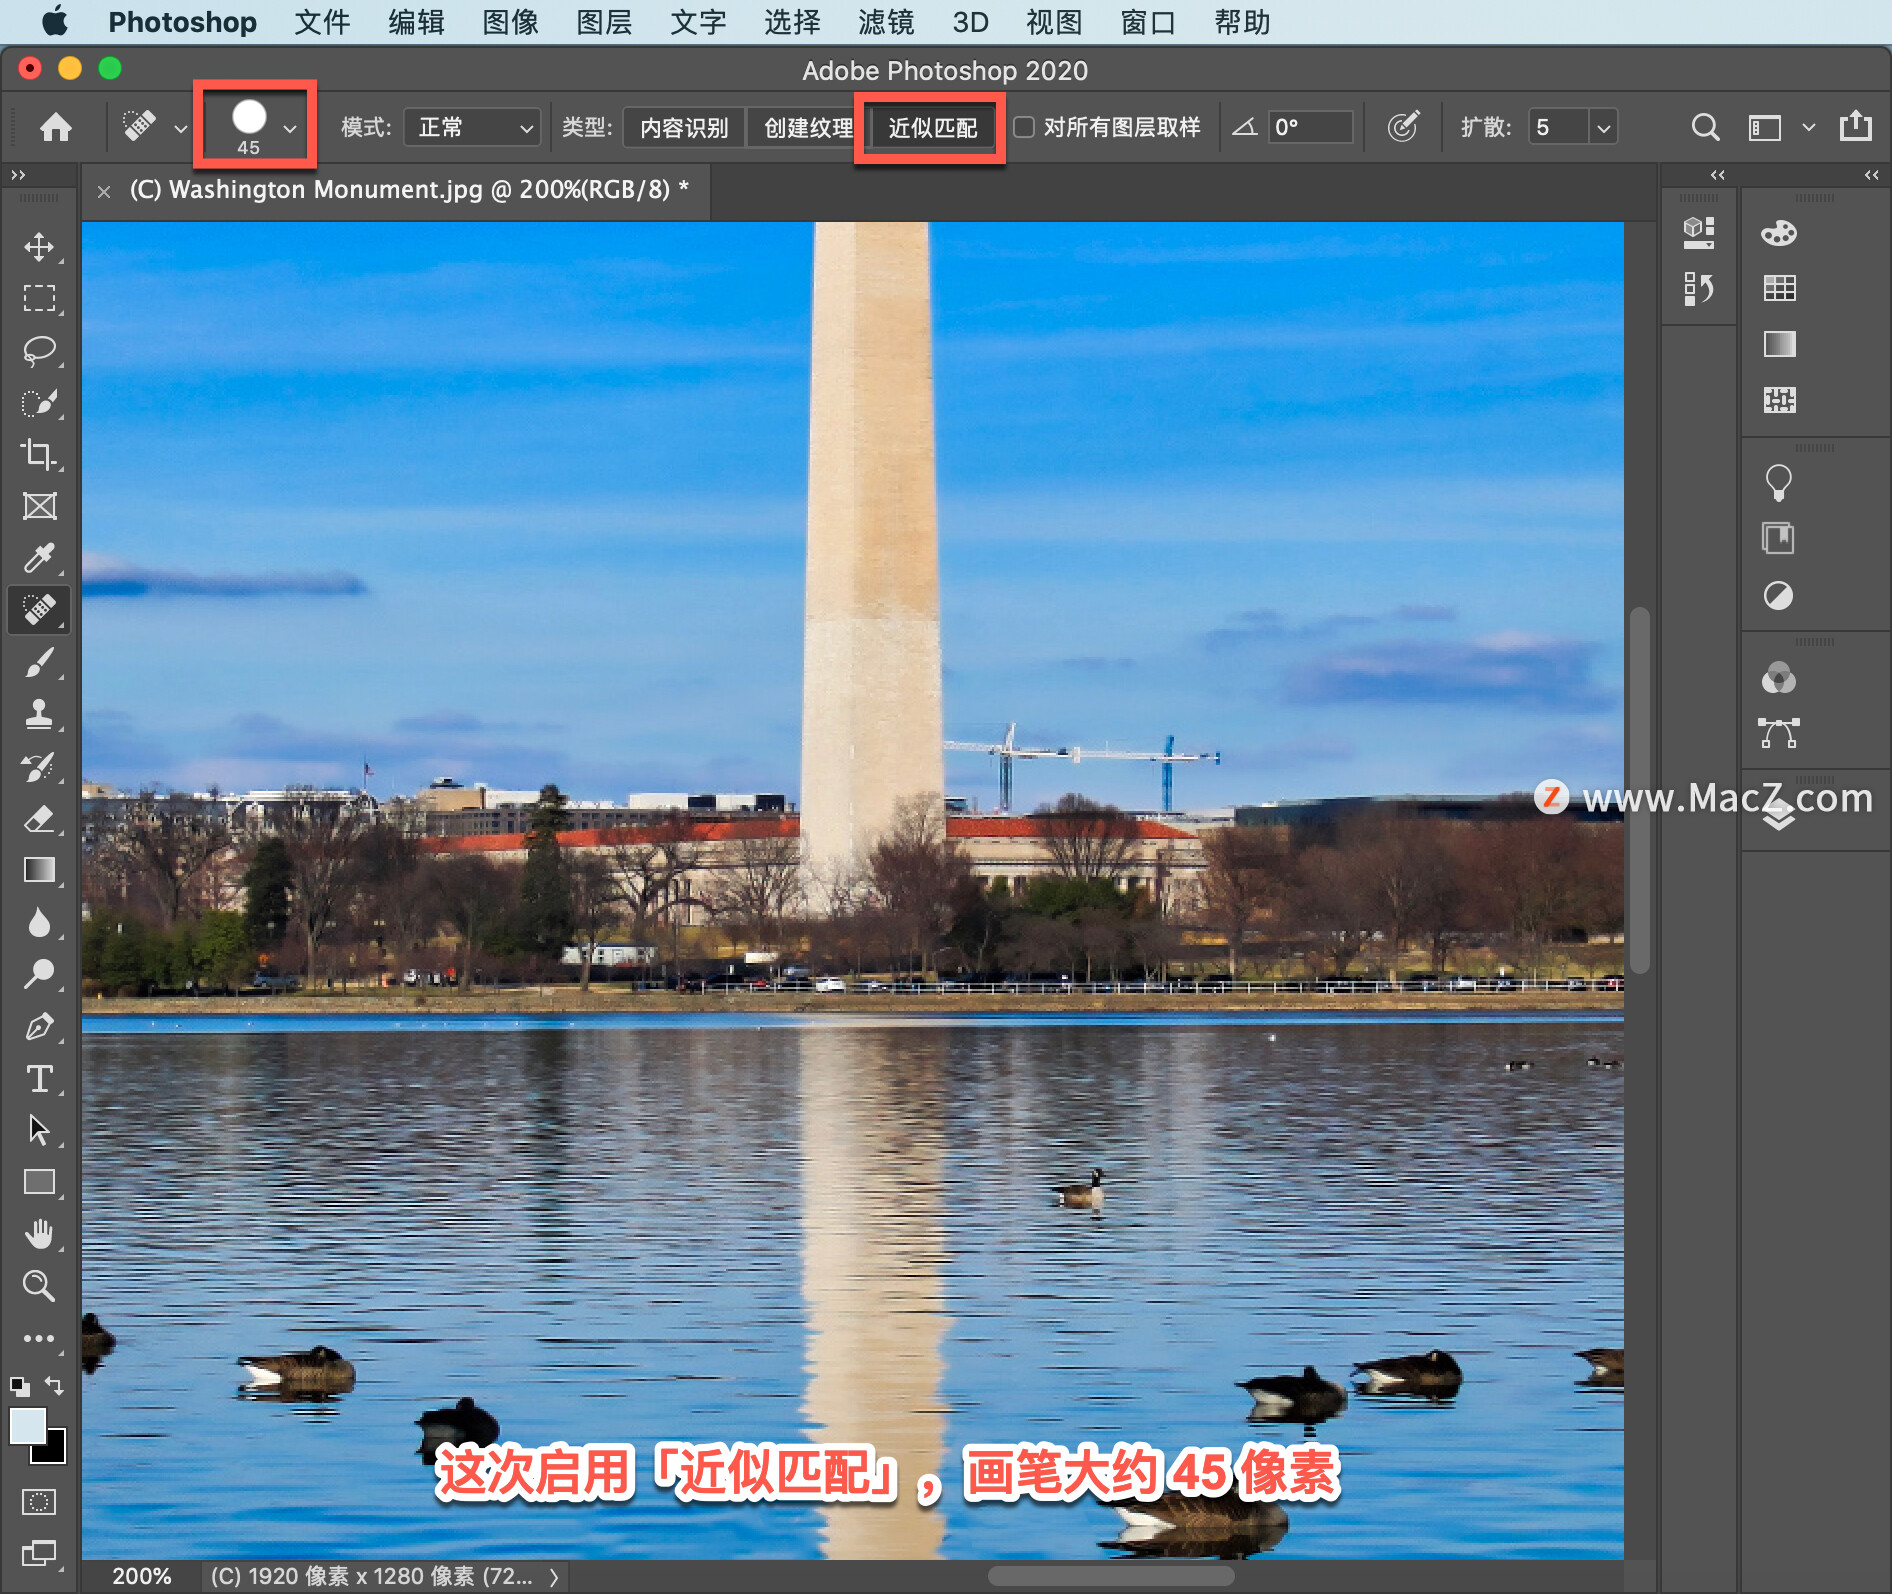The width and height of the screenshot is (1892, 1594).
Task: Select the Brush tool
Action: click(39, 662)
